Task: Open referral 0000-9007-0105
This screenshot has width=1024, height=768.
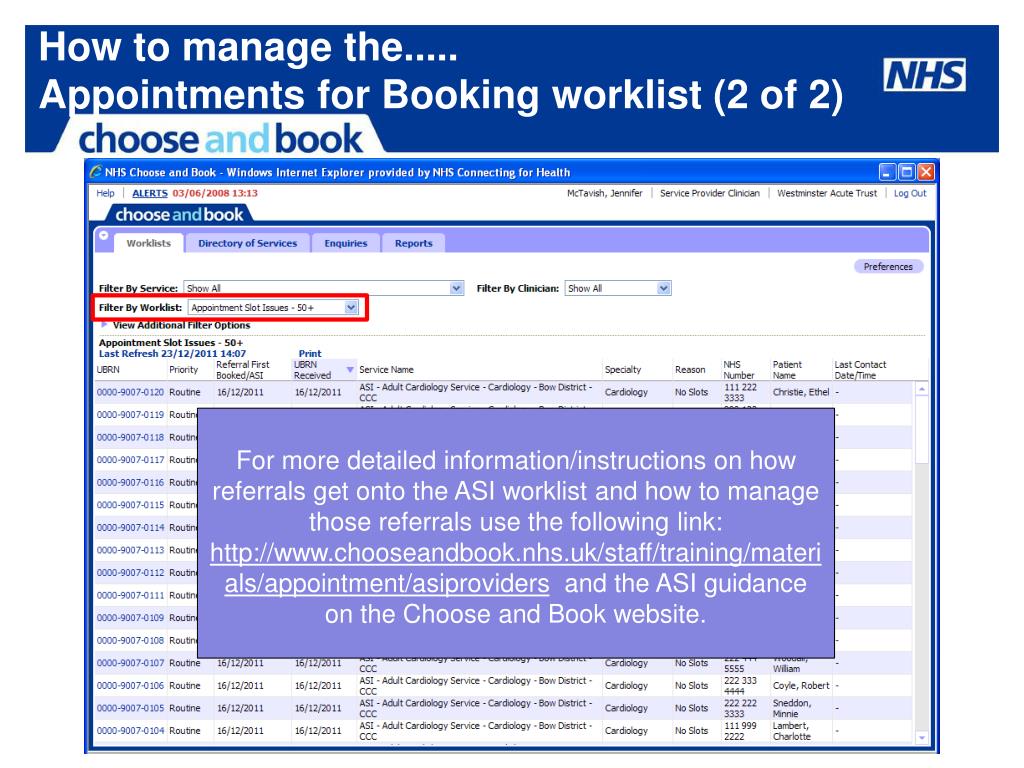Action: (x=130, y=708)
